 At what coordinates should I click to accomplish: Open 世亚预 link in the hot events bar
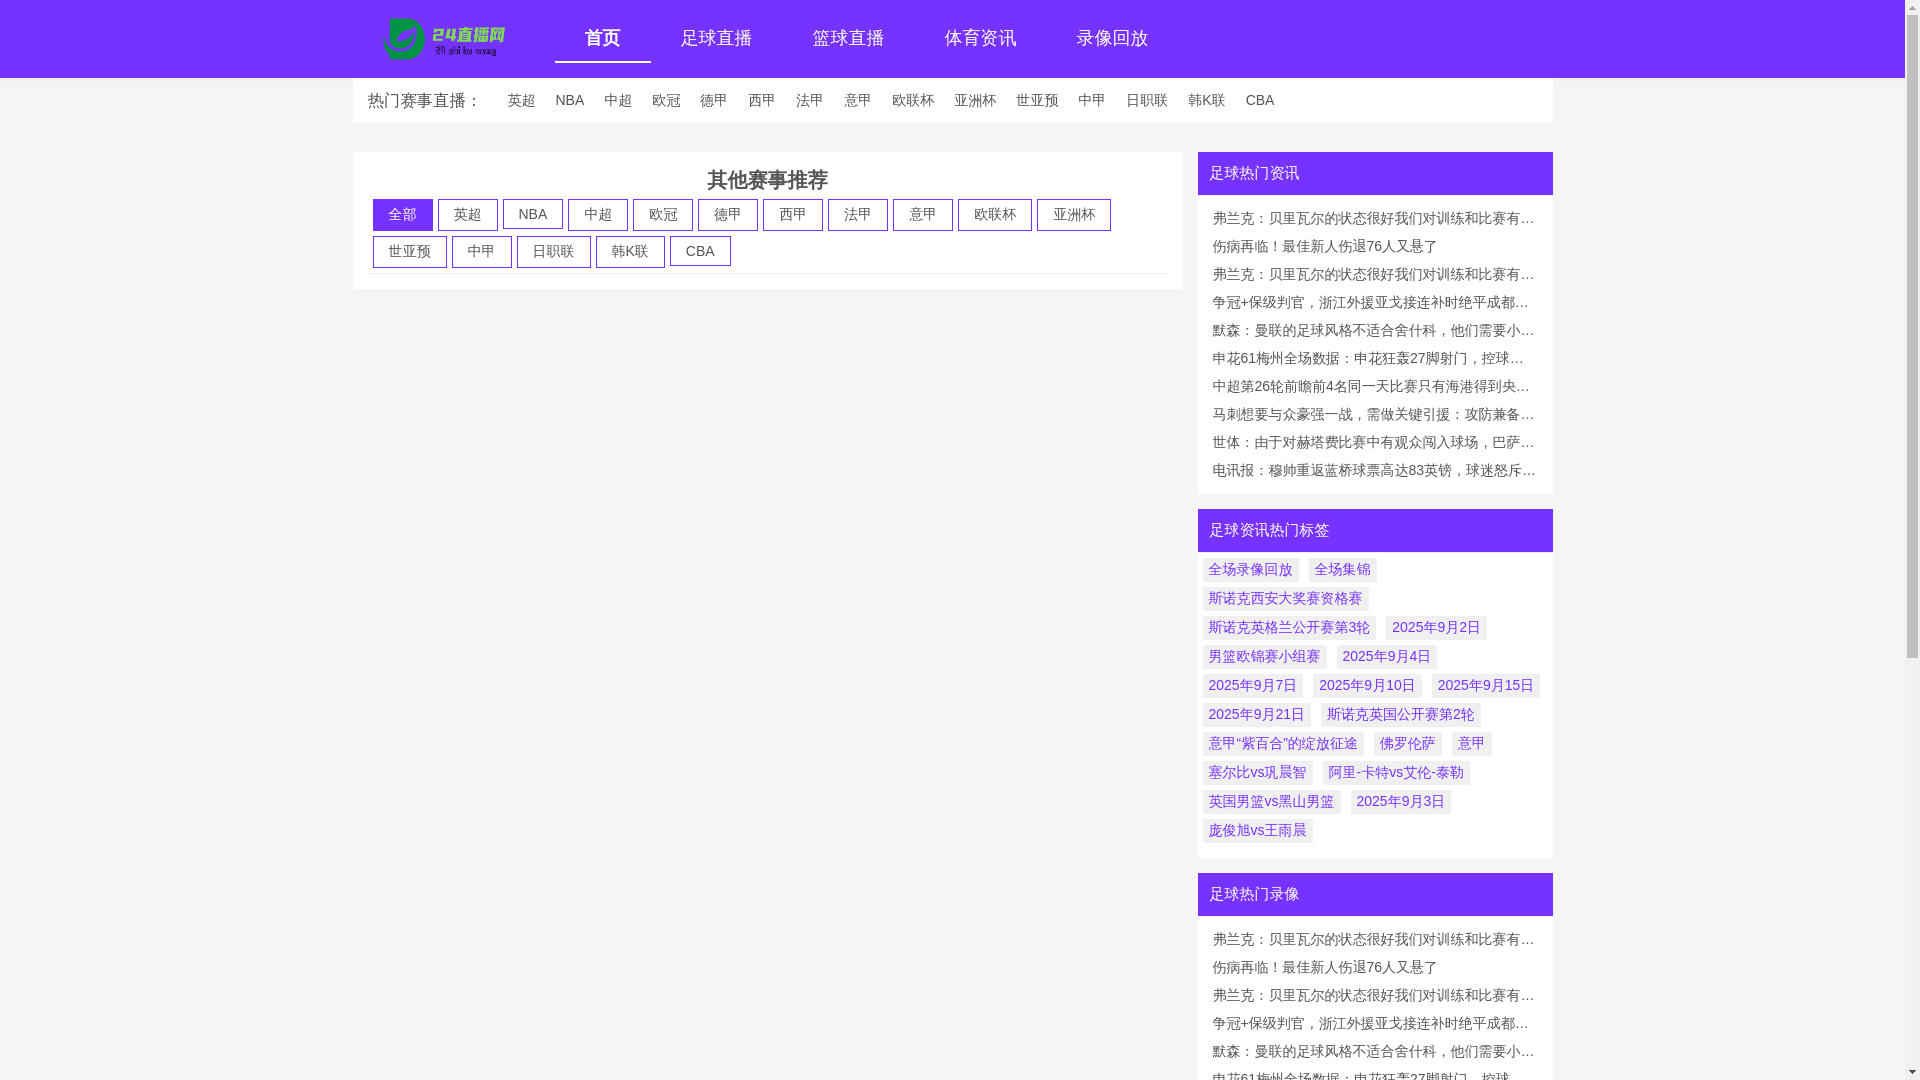point(1037,100)
